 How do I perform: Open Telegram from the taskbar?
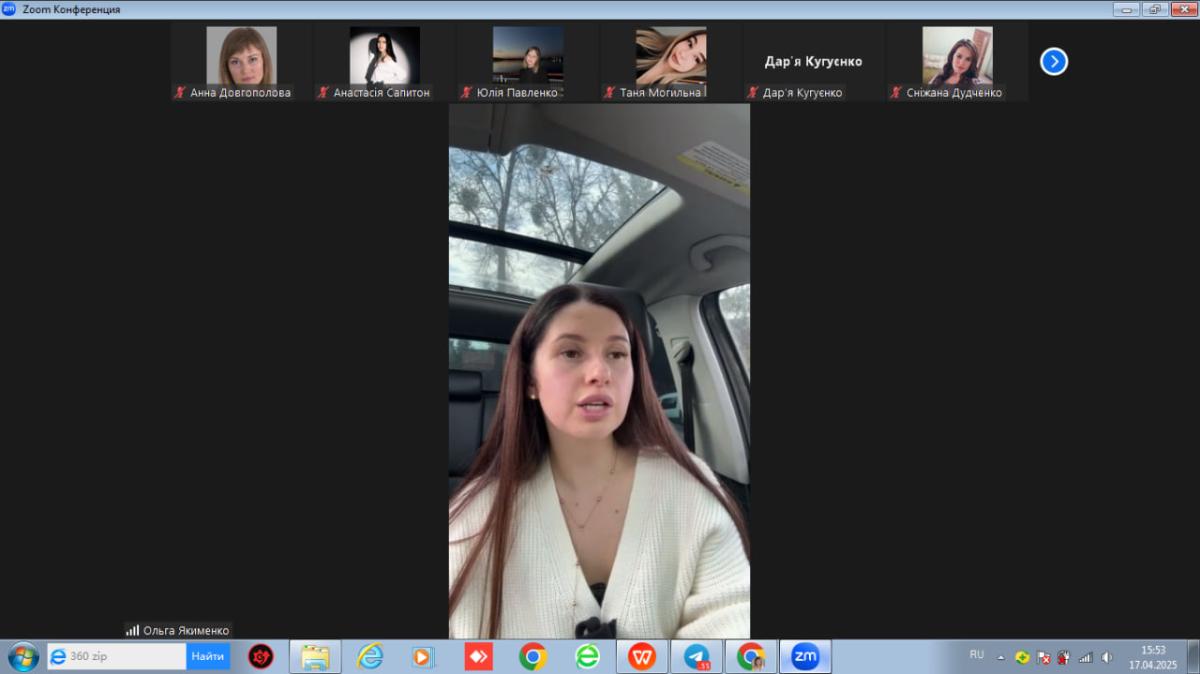tap(697, 657)
